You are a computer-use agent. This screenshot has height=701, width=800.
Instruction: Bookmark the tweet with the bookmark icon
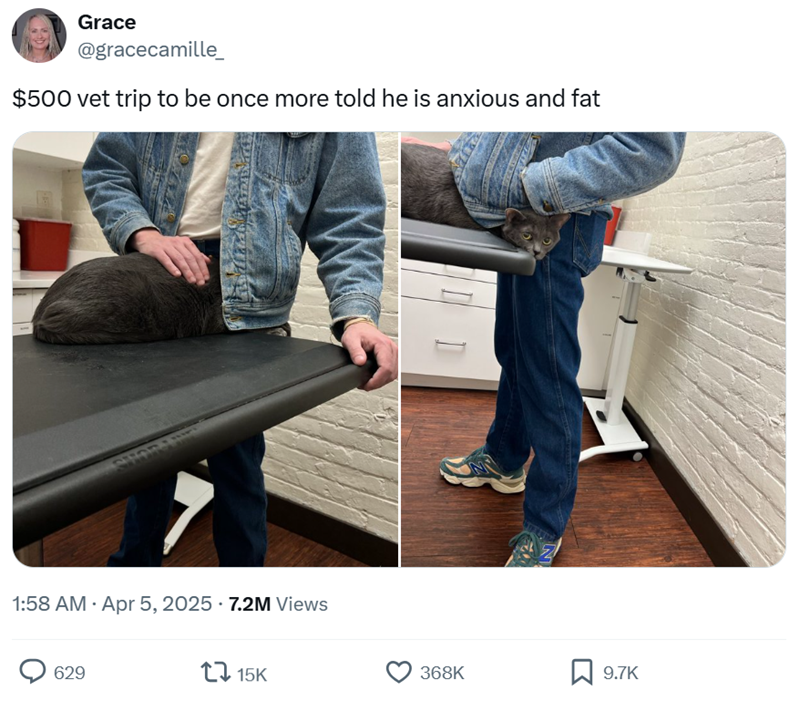coord(582,672)
